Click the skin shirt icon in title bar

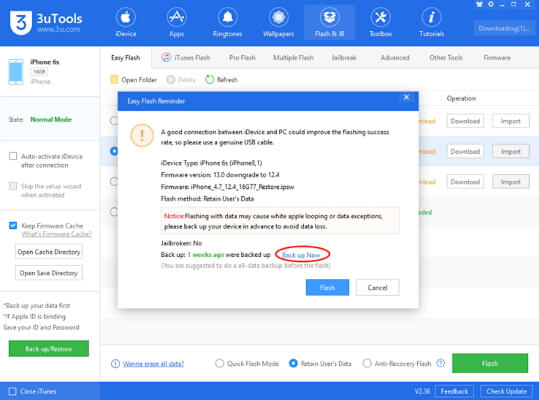click(x=479, y=4)
